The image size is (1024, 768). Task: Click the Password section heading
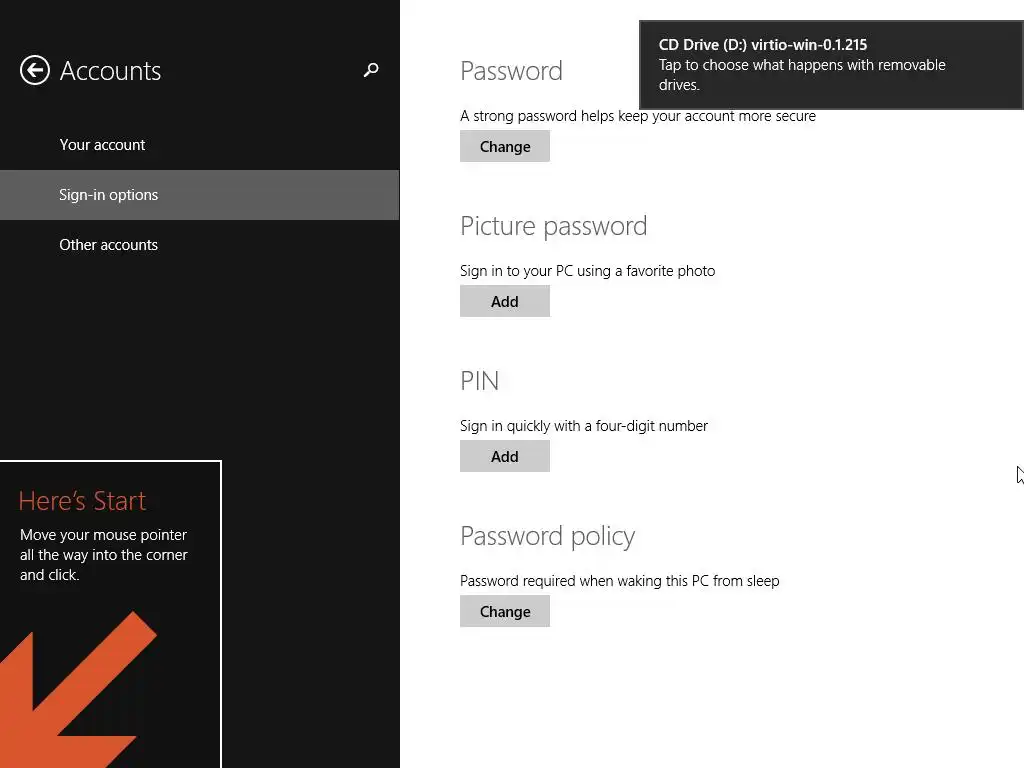pyautogui.click(x=511, y=71)
